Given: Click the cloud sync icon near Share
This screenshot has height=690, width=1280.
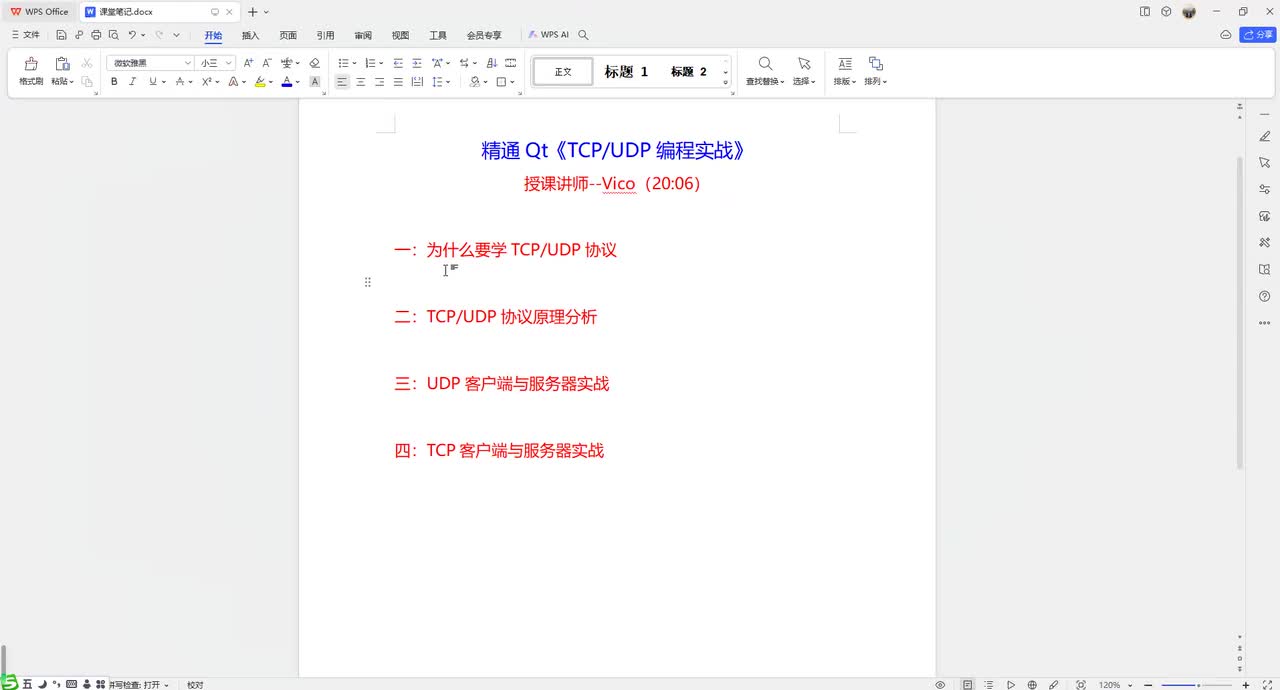Looking at the screenshot, I should (1226, 35).
